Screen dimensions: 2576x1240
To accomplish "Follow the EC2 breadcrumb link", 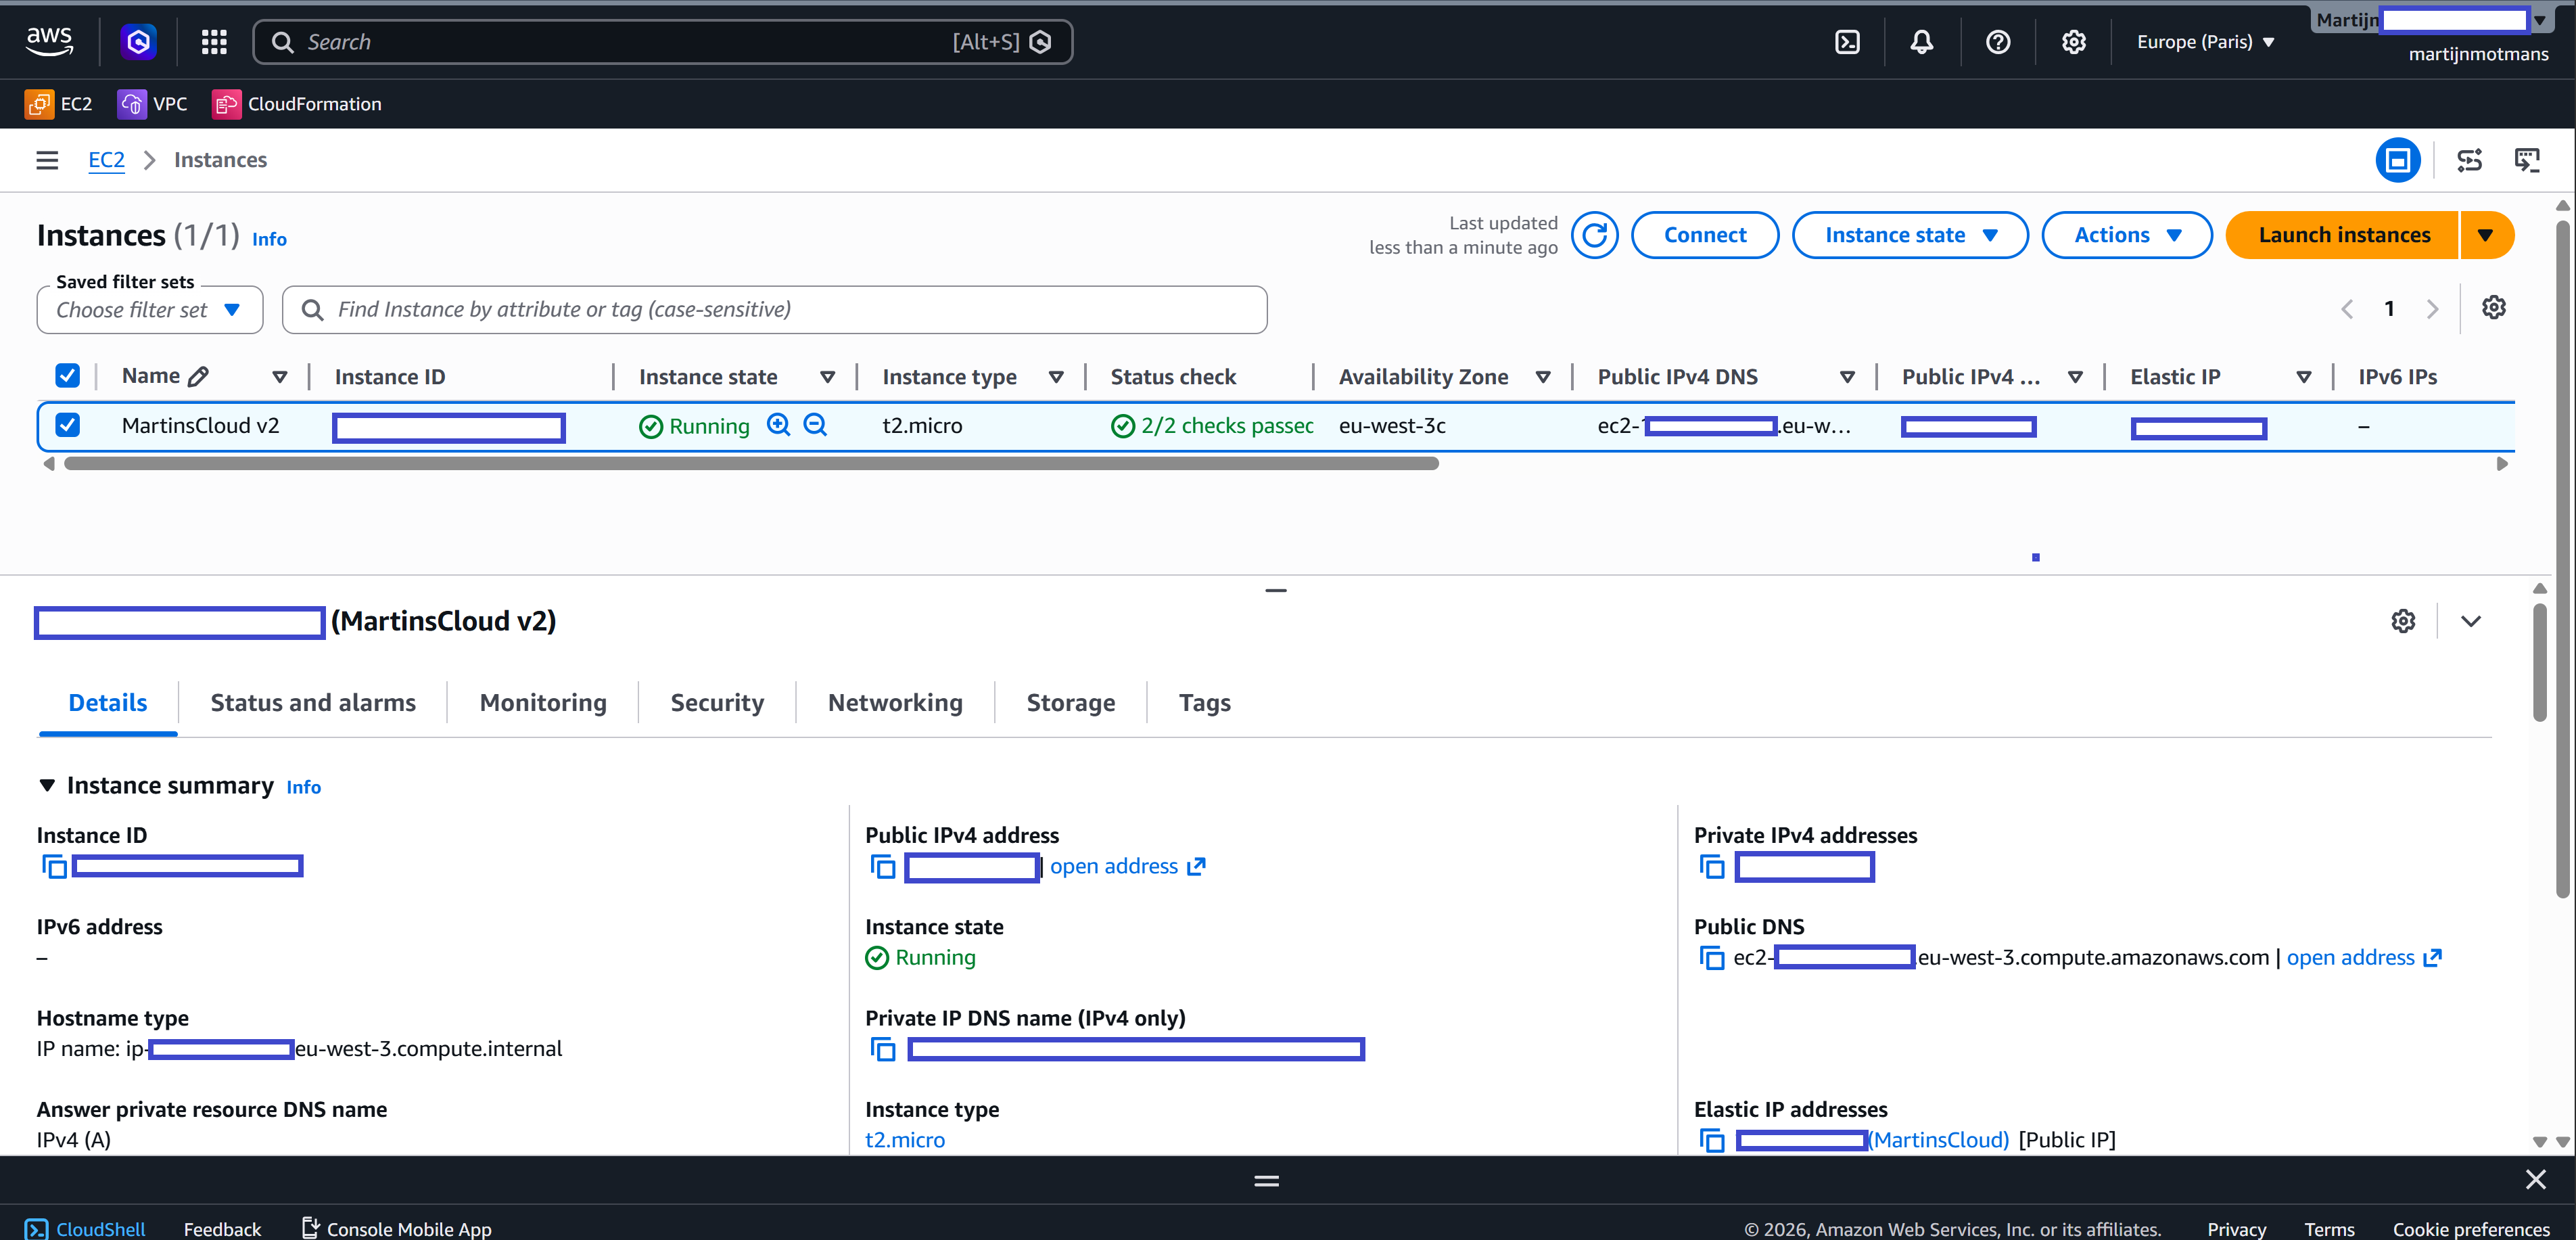I will [x=106, y=160].
